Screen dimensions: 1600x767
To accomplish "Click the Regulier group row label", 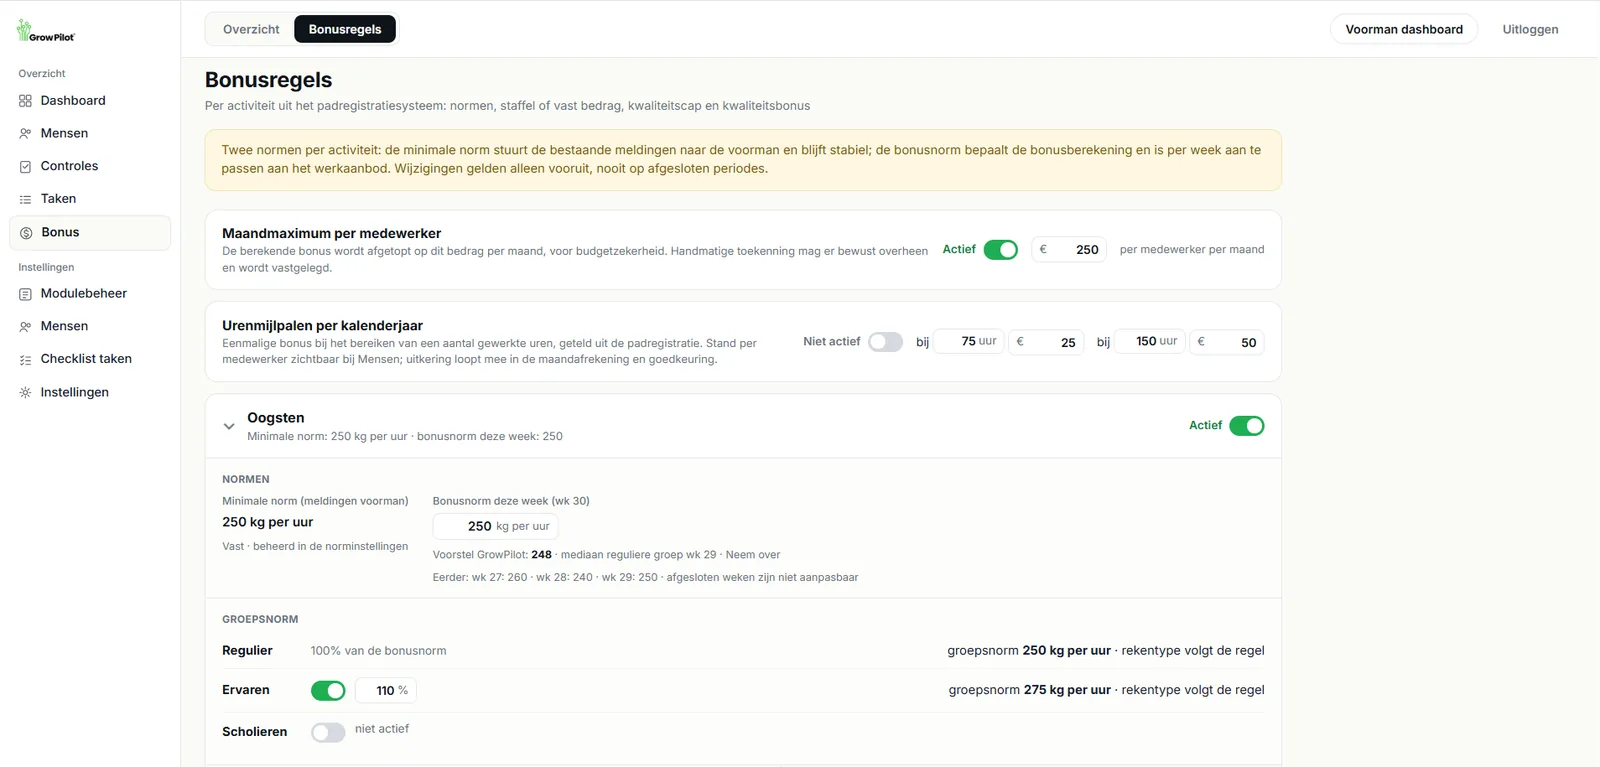I will [x=247, y=651].
